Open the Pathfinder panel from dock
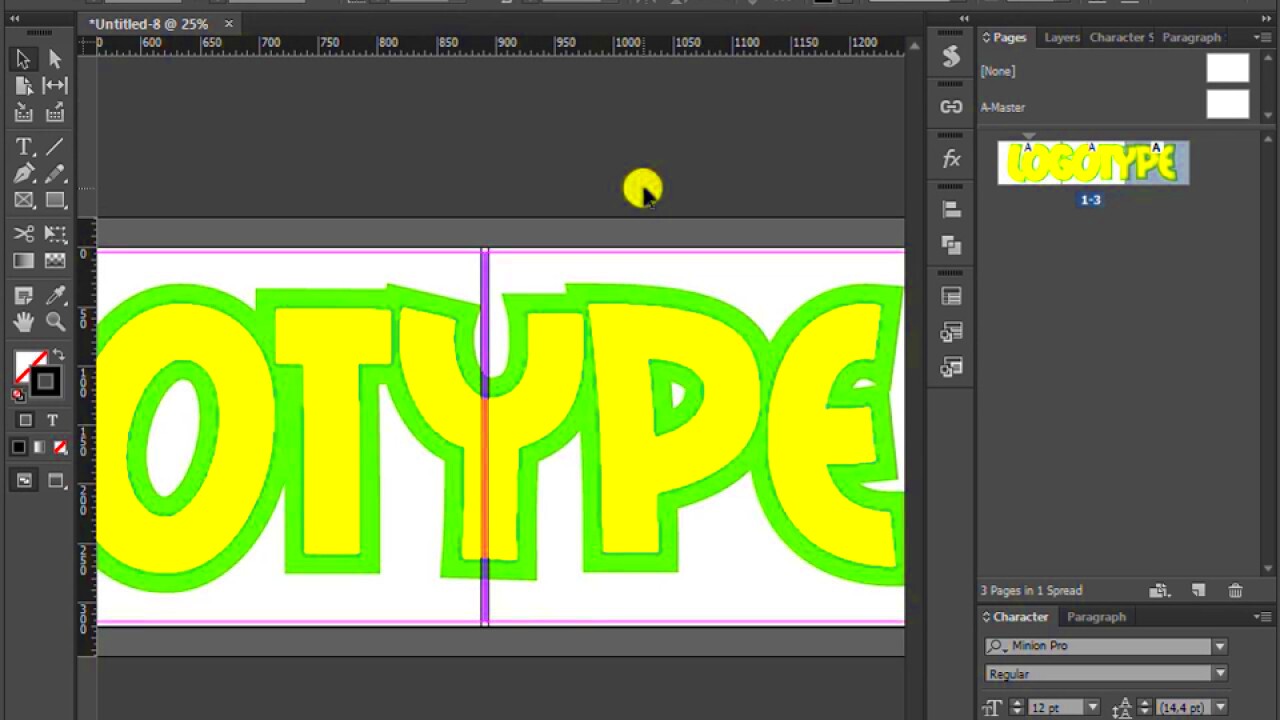 pos(951,245)
